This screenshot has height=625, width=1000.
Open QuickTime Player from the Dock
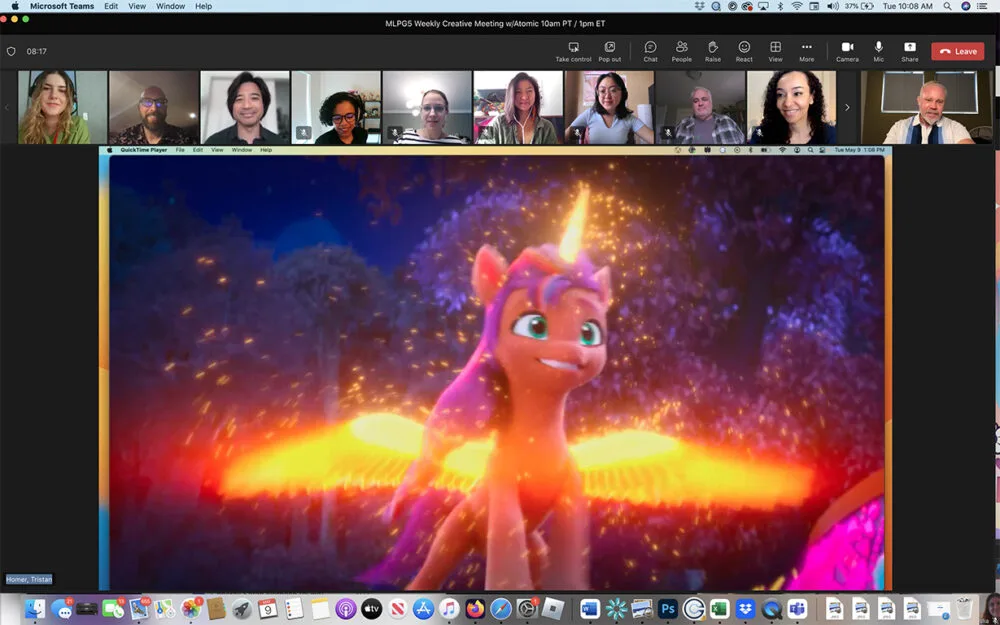(x=772, y=609)
